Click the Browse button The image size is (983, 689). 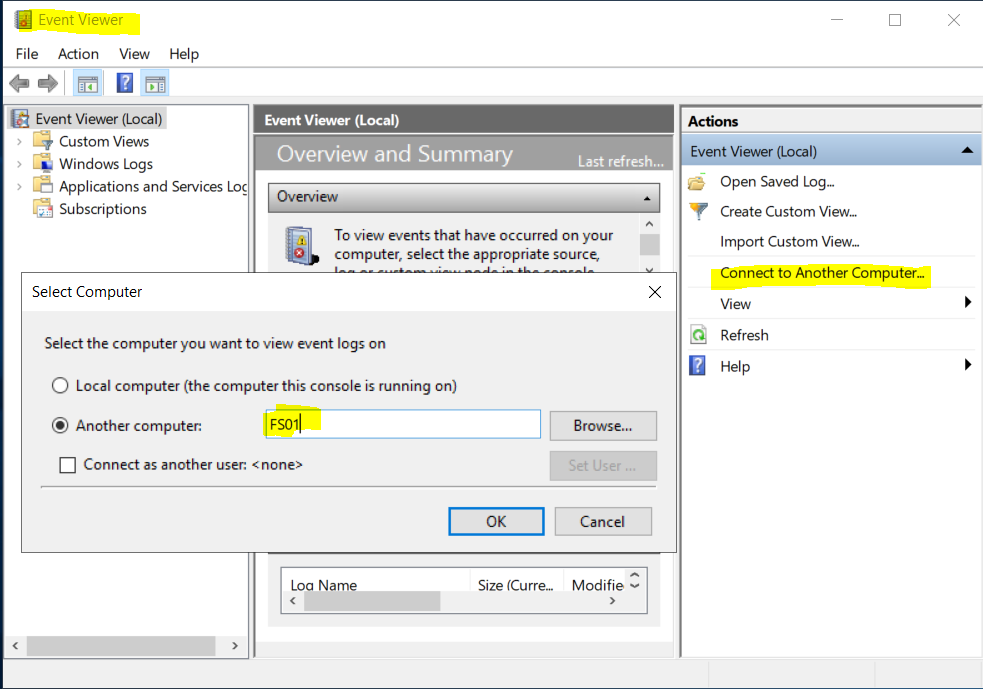pyautogui.click(x=603, y=424)
